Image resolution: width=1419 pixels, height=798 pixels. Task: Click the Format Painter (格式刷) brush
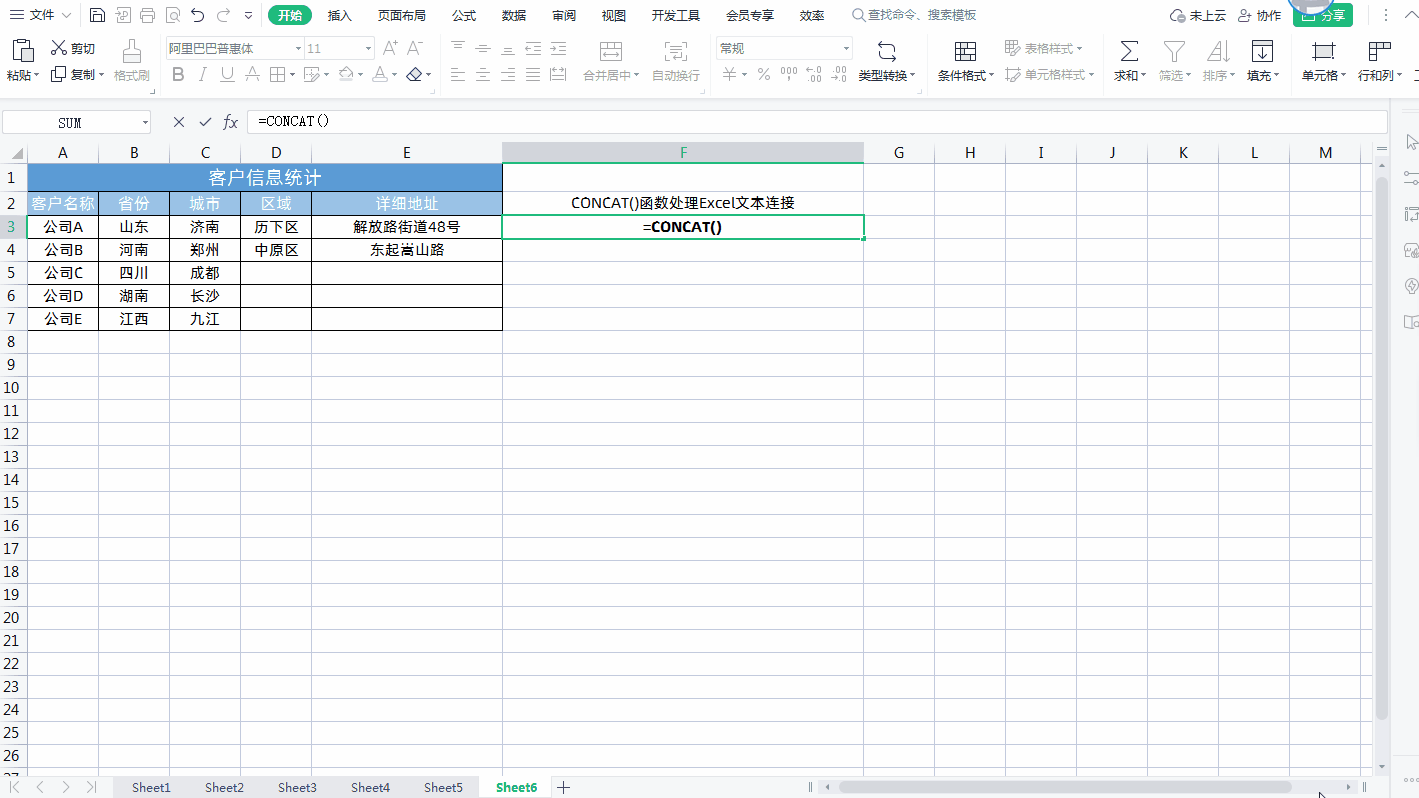click(131, 61)
